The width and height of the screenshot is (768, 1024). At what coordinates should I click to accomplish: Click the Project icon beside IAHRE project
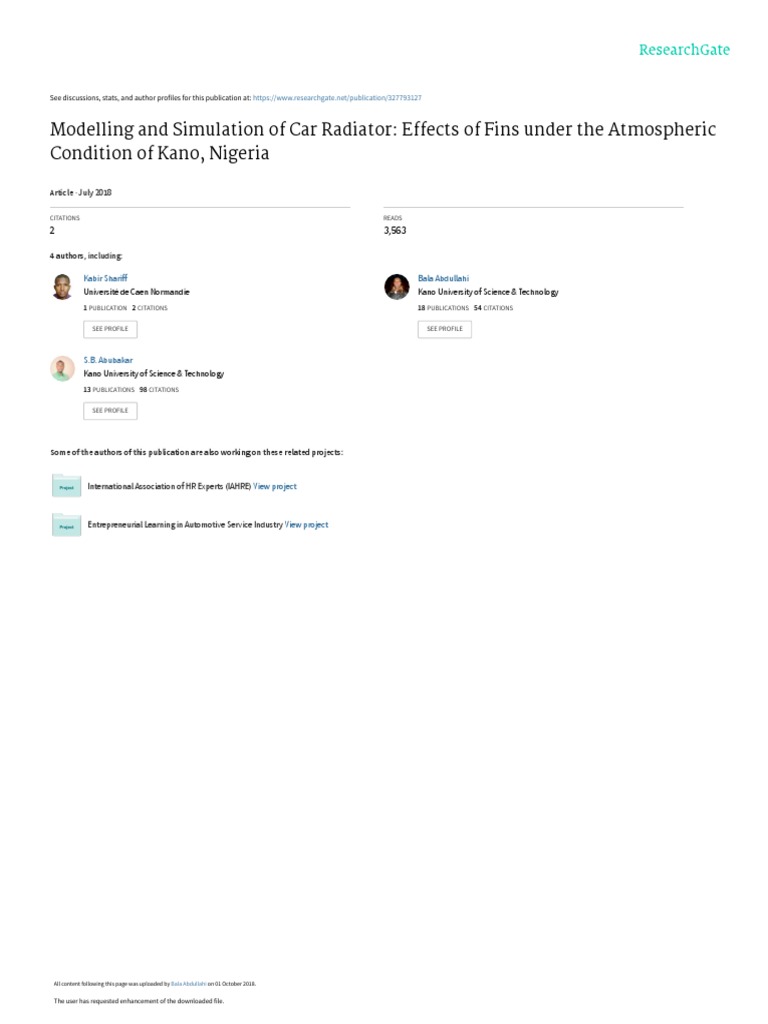(x=66, y=486)
